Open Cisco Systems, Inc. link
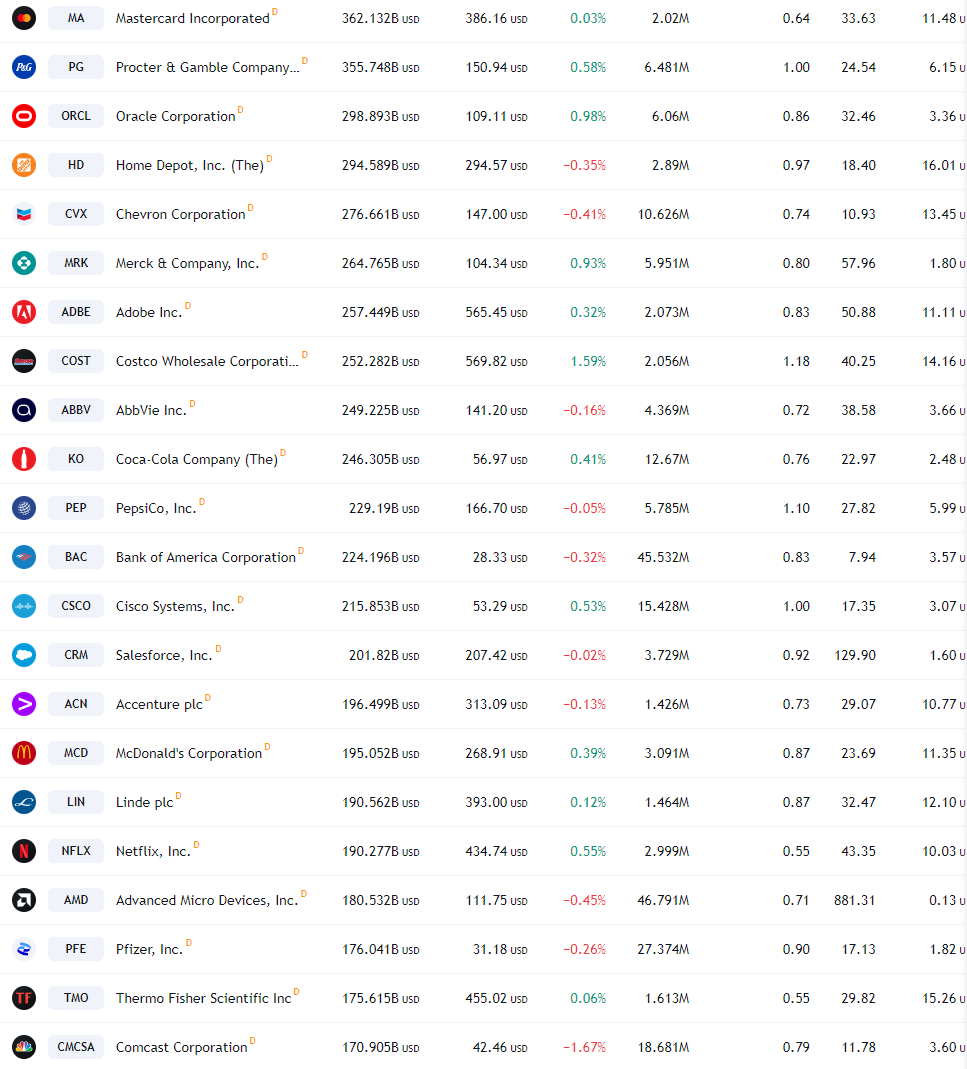The height and width of the screenshot is (1069, 967). 175,607
